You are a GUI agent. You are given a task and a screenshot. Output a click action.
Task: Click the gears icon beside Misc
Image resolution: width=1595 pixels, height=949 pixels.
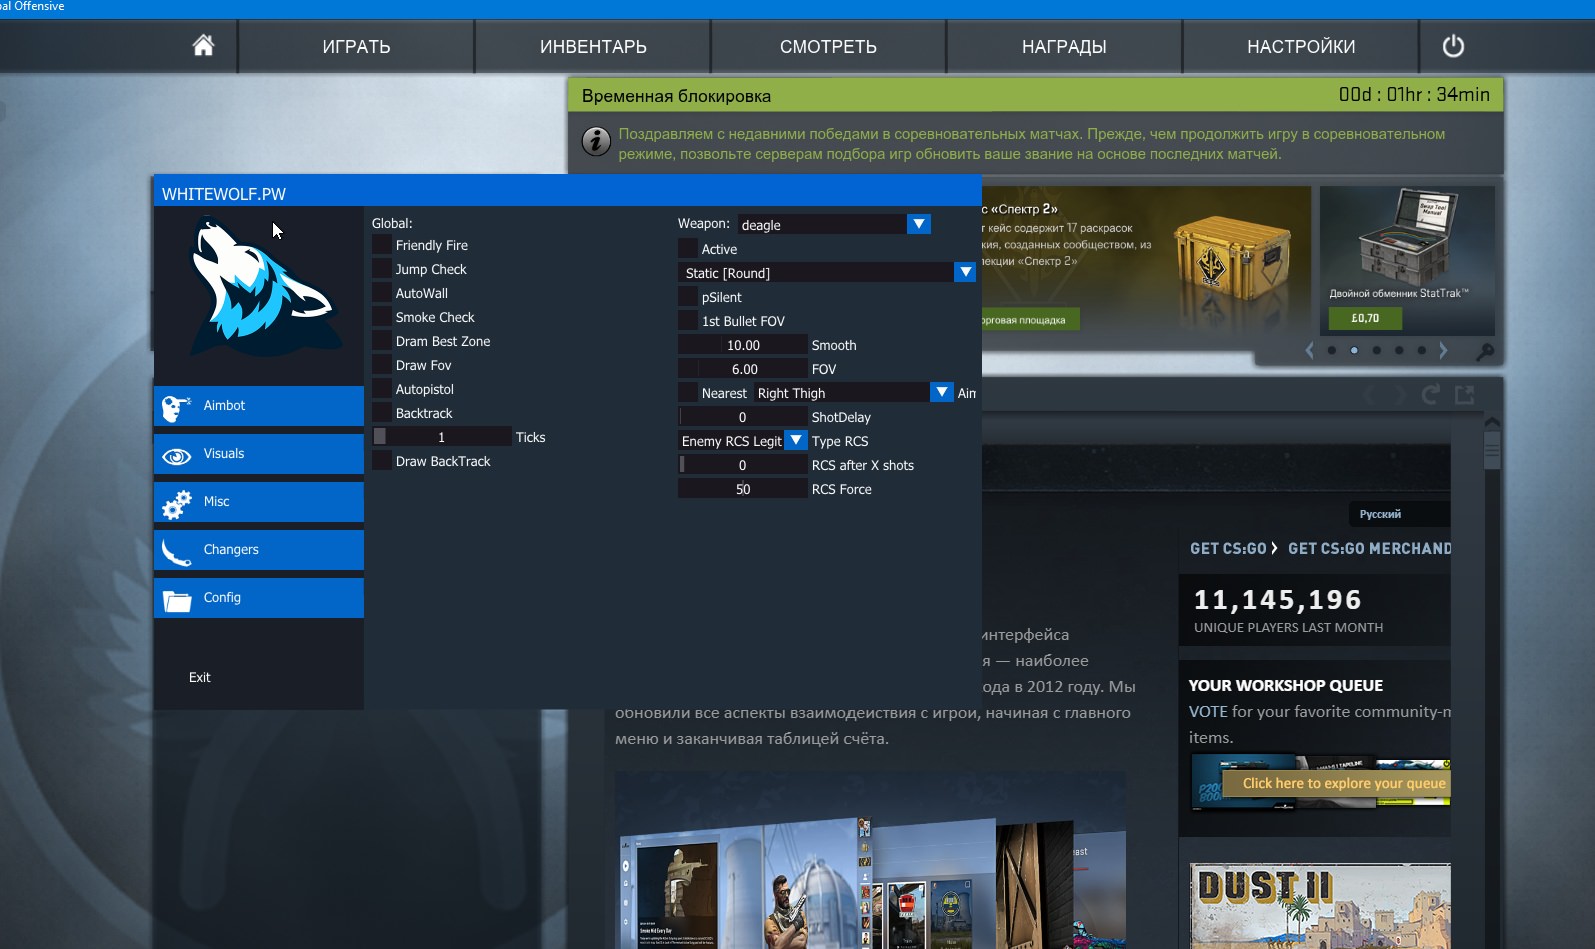point(177,504)
